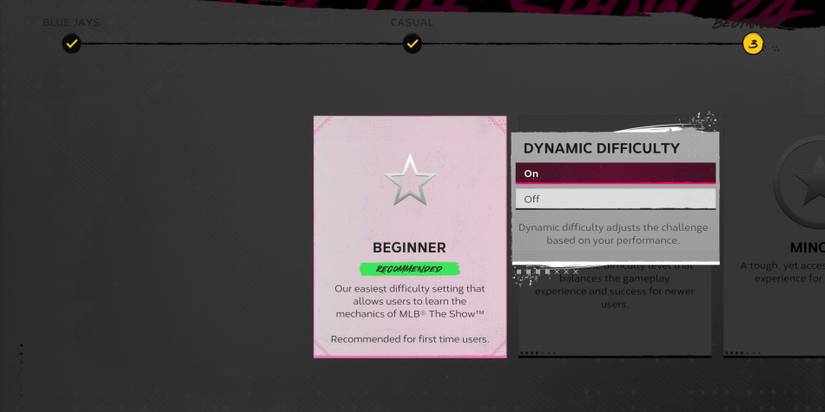This screenshot has height=412, width=825.
Task: Click the silver star on Beginner card
Action: coord(410,181)
